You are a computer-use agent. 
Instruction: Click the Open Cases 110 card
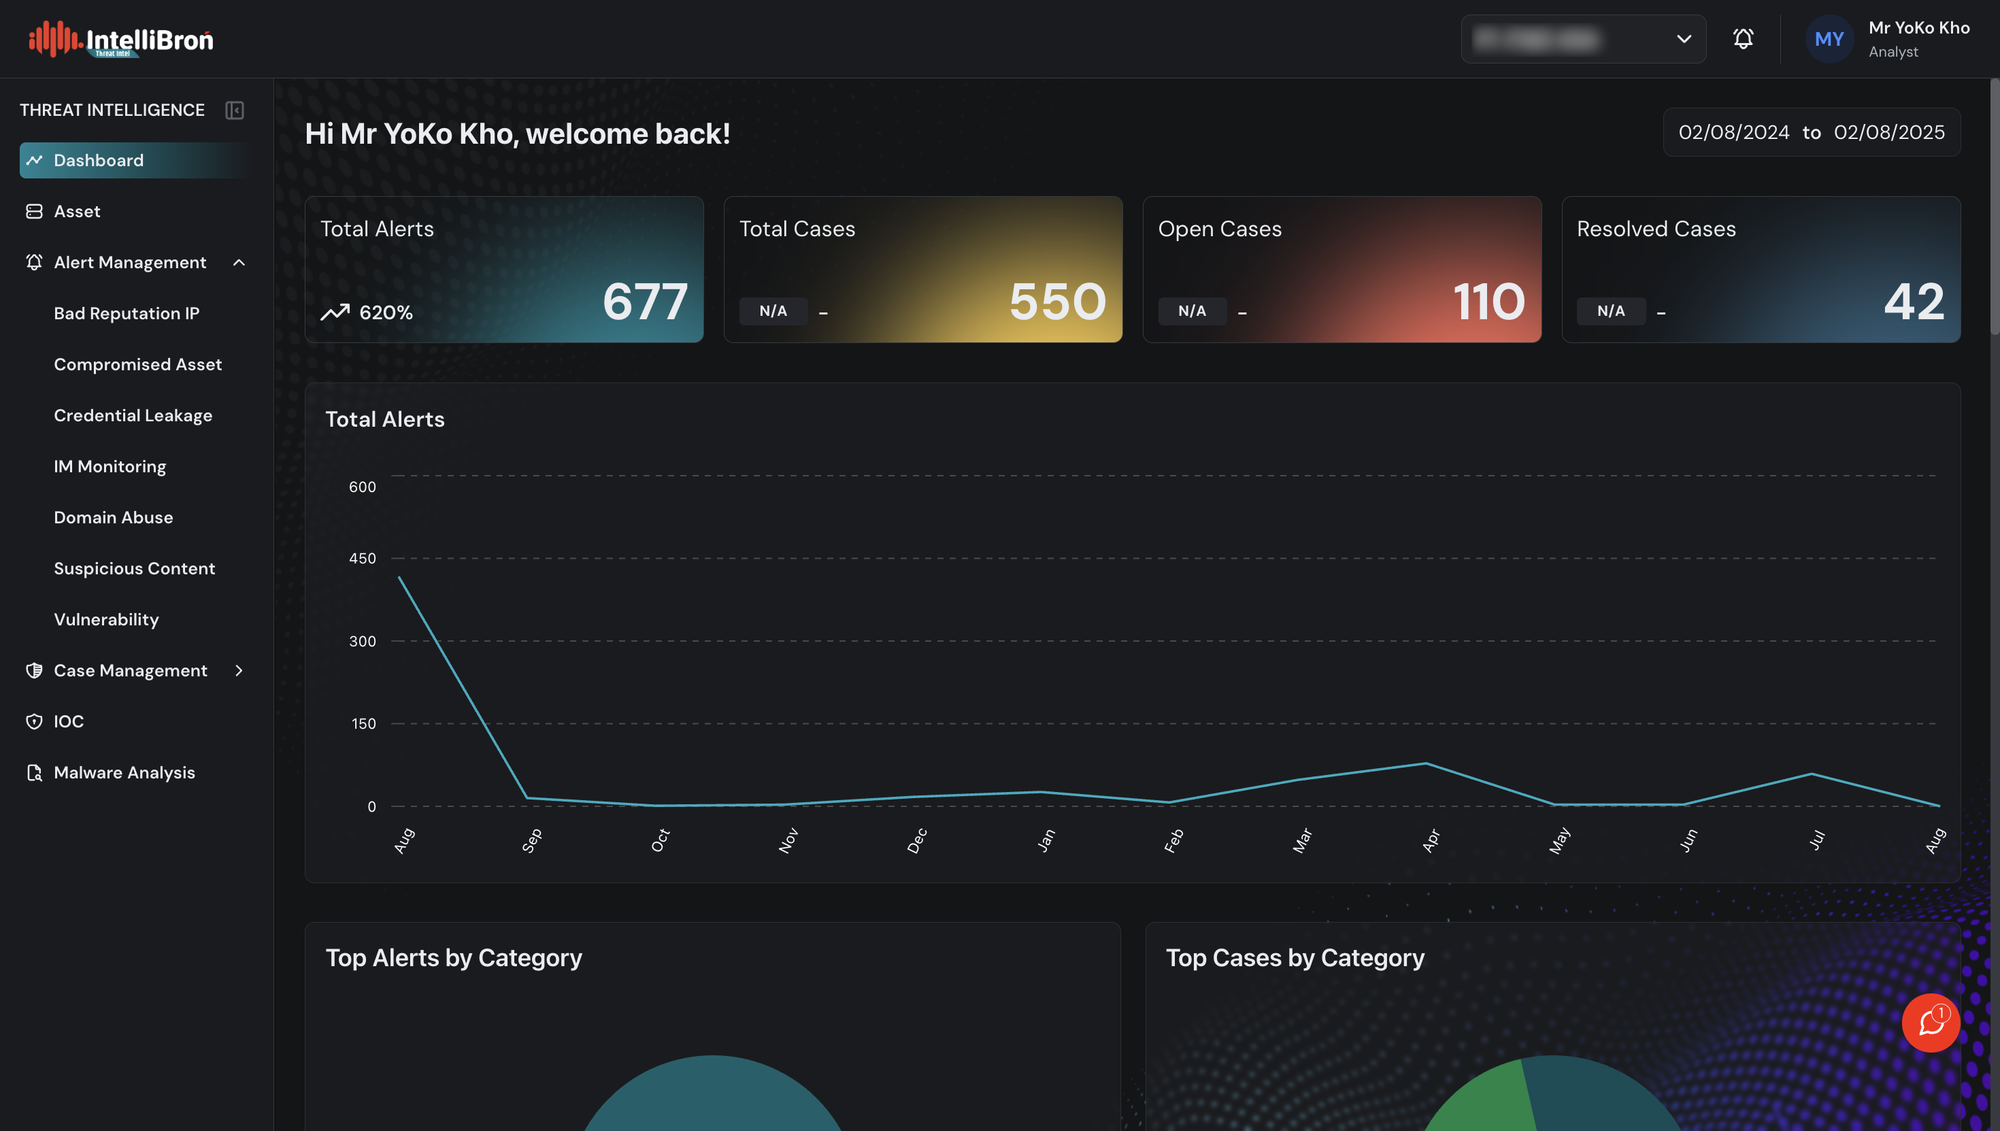(1342, 269)
